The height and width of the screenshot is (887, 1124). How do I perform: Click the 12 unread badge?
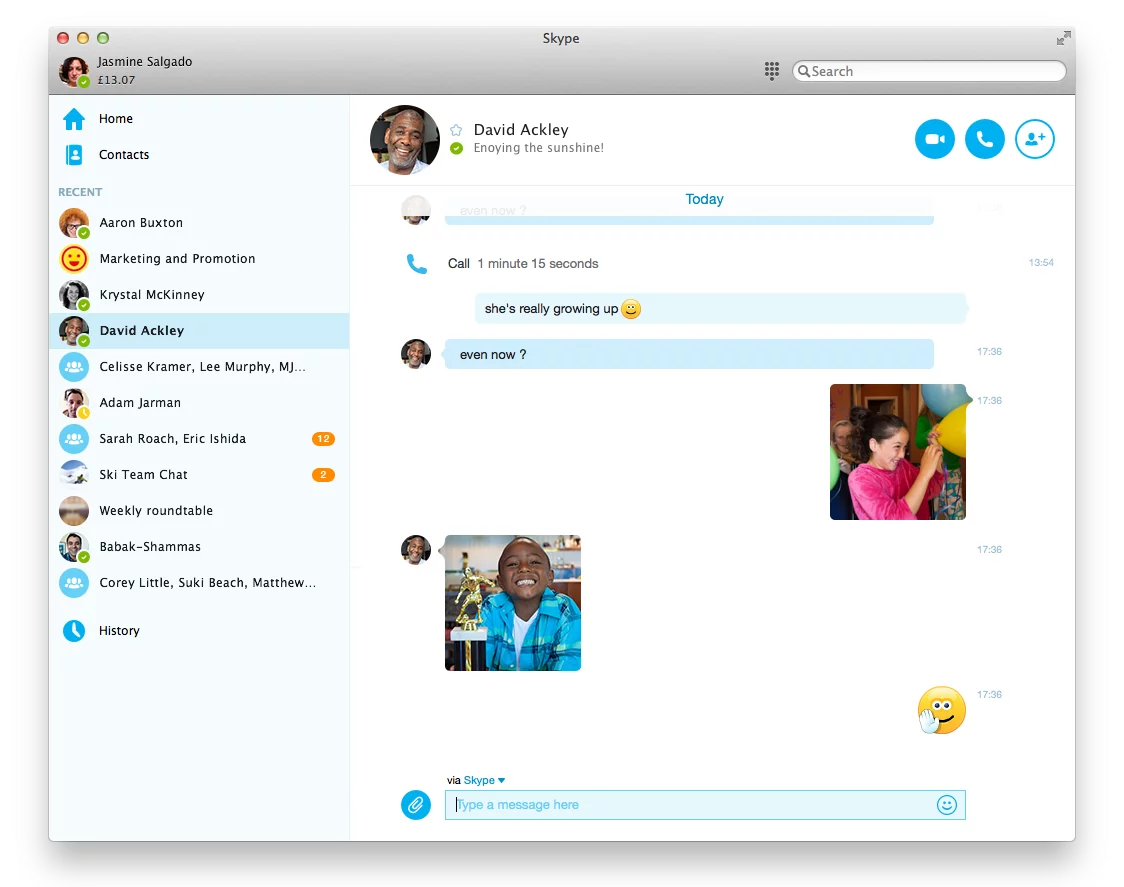323,439
